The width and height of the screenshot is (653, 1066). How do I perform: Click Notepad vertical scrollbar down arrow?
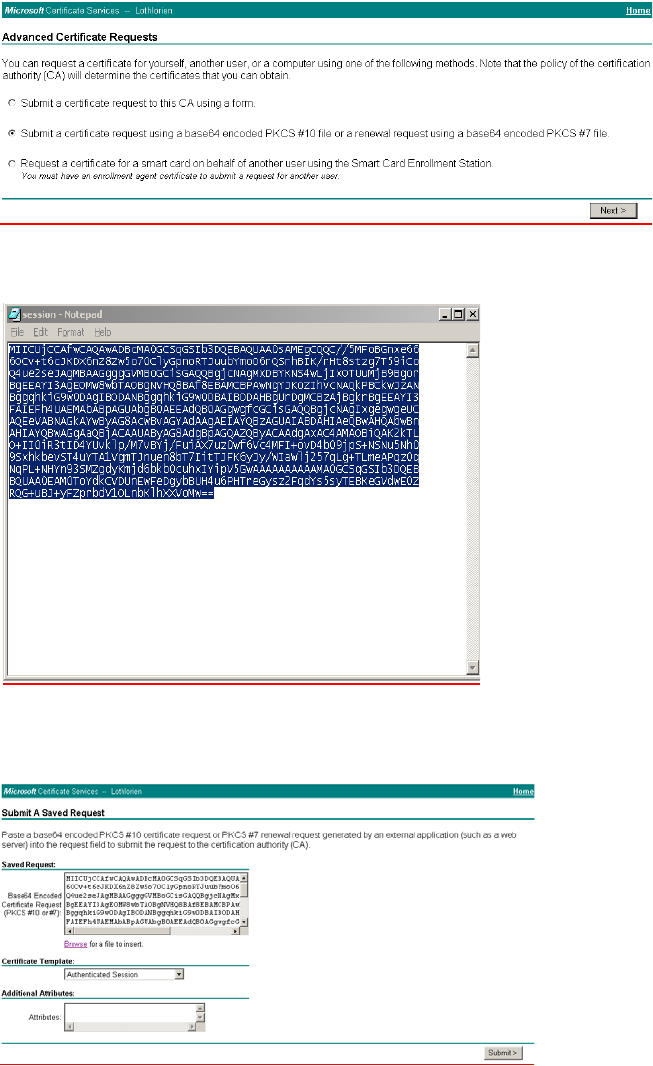point(473,668)
